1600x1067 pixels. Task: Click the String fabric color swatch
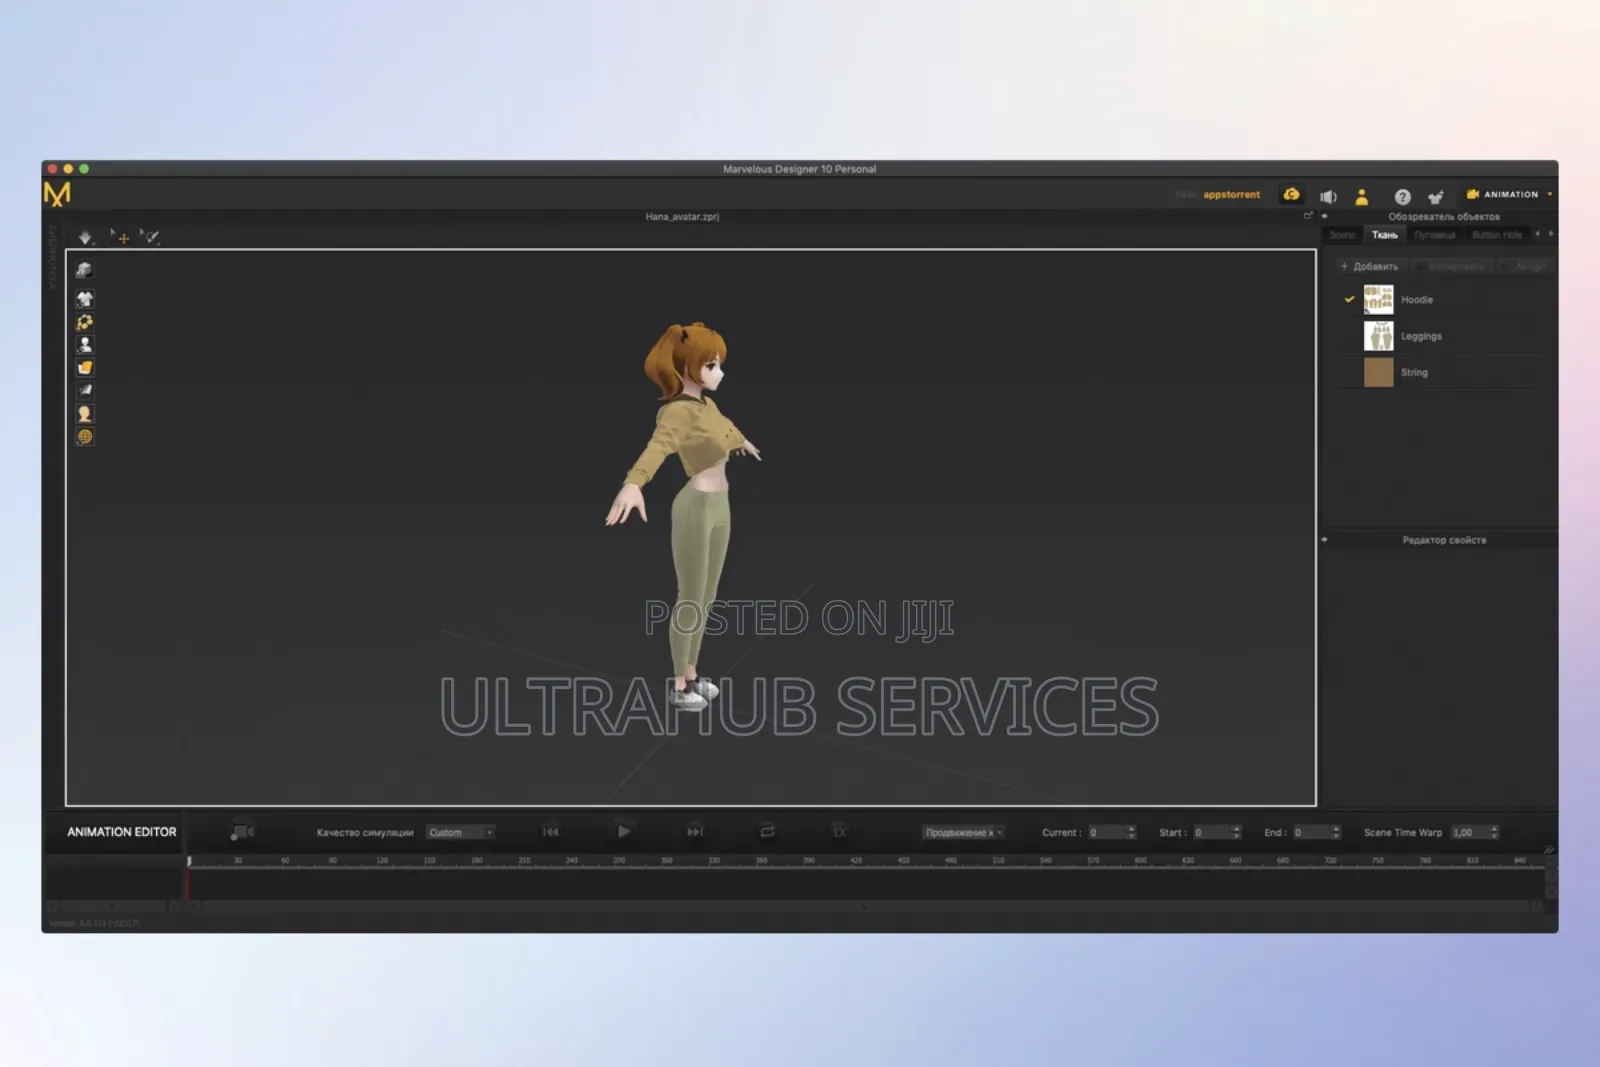coord(1378,372)
